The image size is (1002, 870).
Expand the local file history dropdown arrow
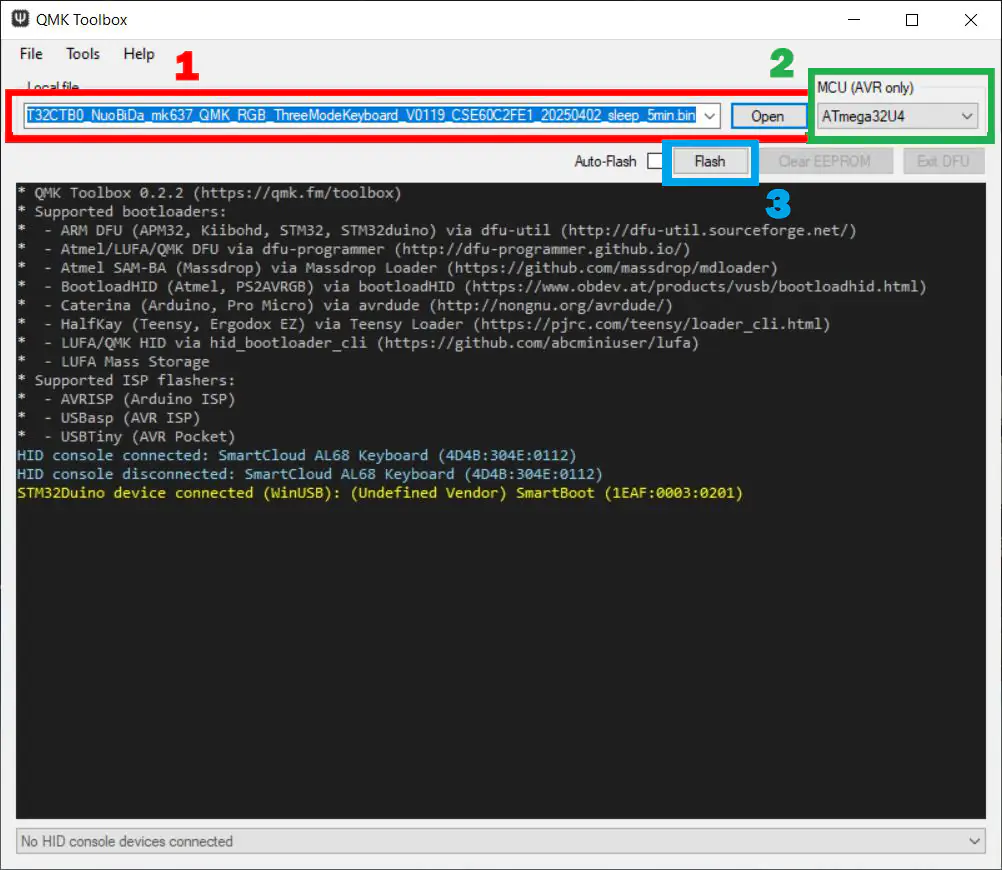711,116
